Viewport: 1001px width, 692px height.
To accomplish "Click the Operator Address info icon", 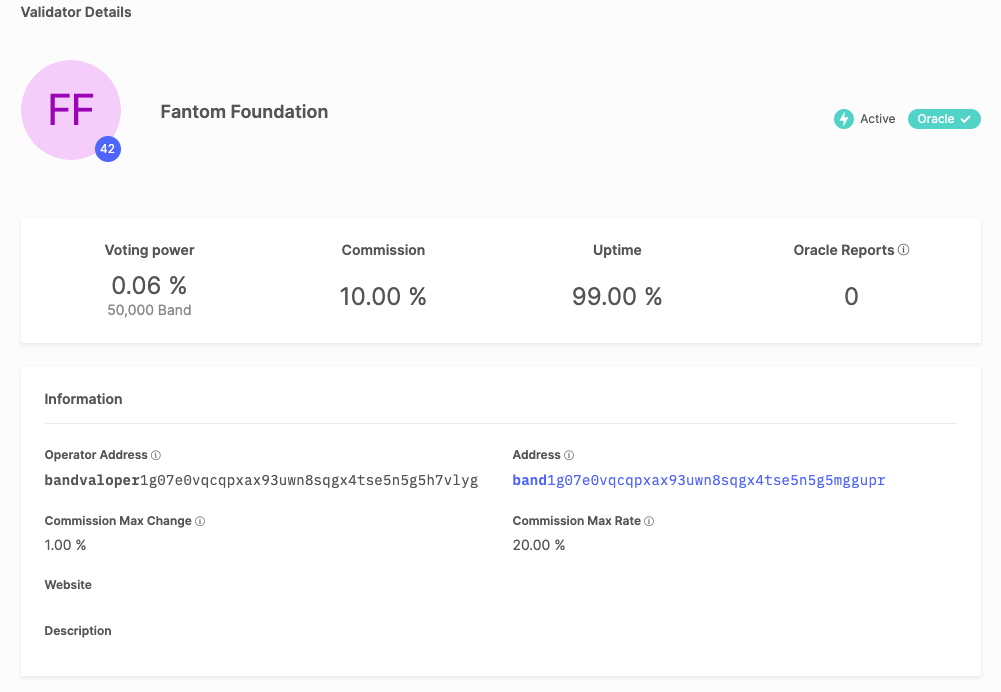I will pyautogui.click(x=156, y=455).
